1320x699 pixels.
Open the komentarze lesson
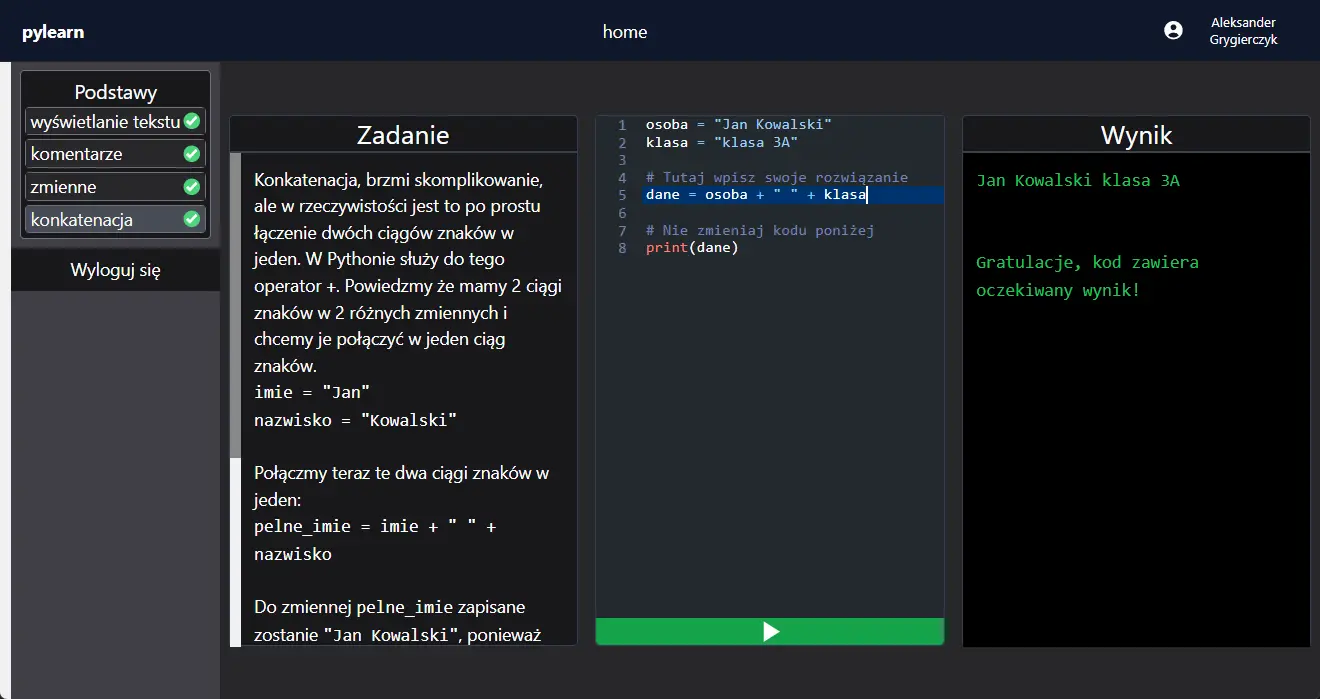(x=77, y=154)
